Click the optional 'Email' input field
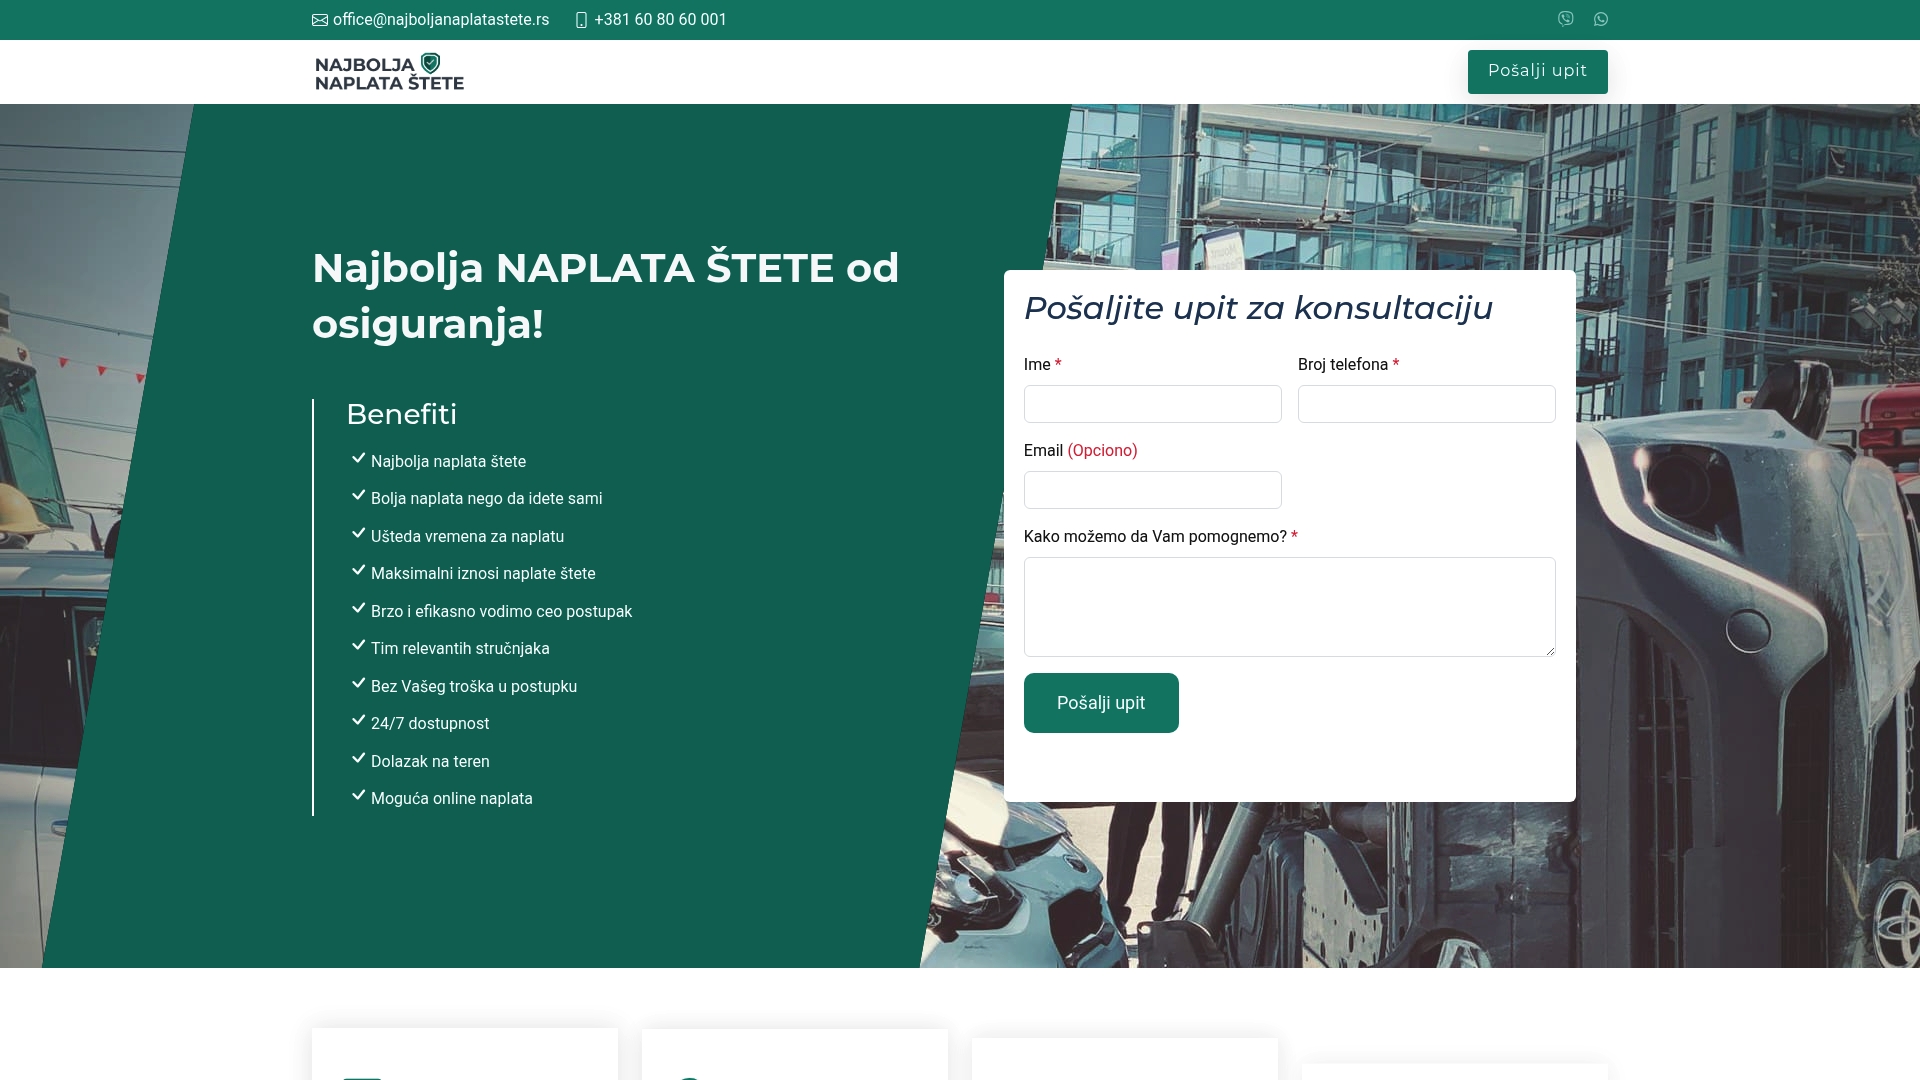This screenshot has height=1080, width=1920. 1152,490
